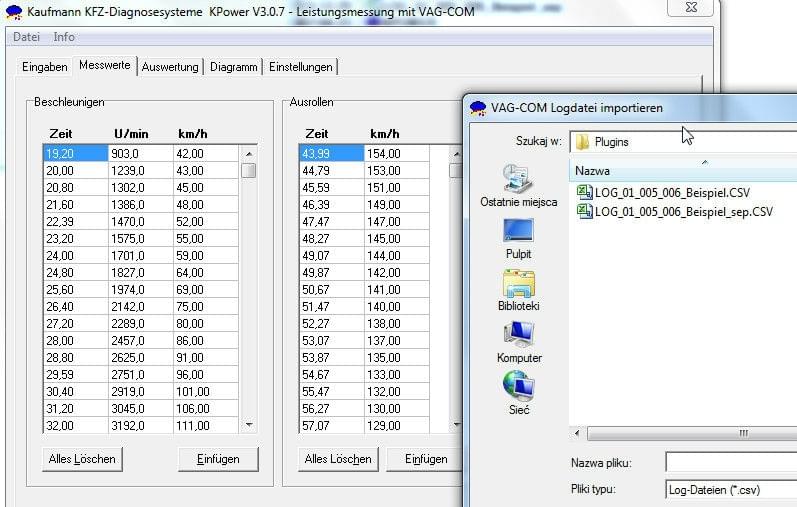Open Biblioteki libraries location
This screenshot has width=797, height=507.
click(x=518, y=290)
